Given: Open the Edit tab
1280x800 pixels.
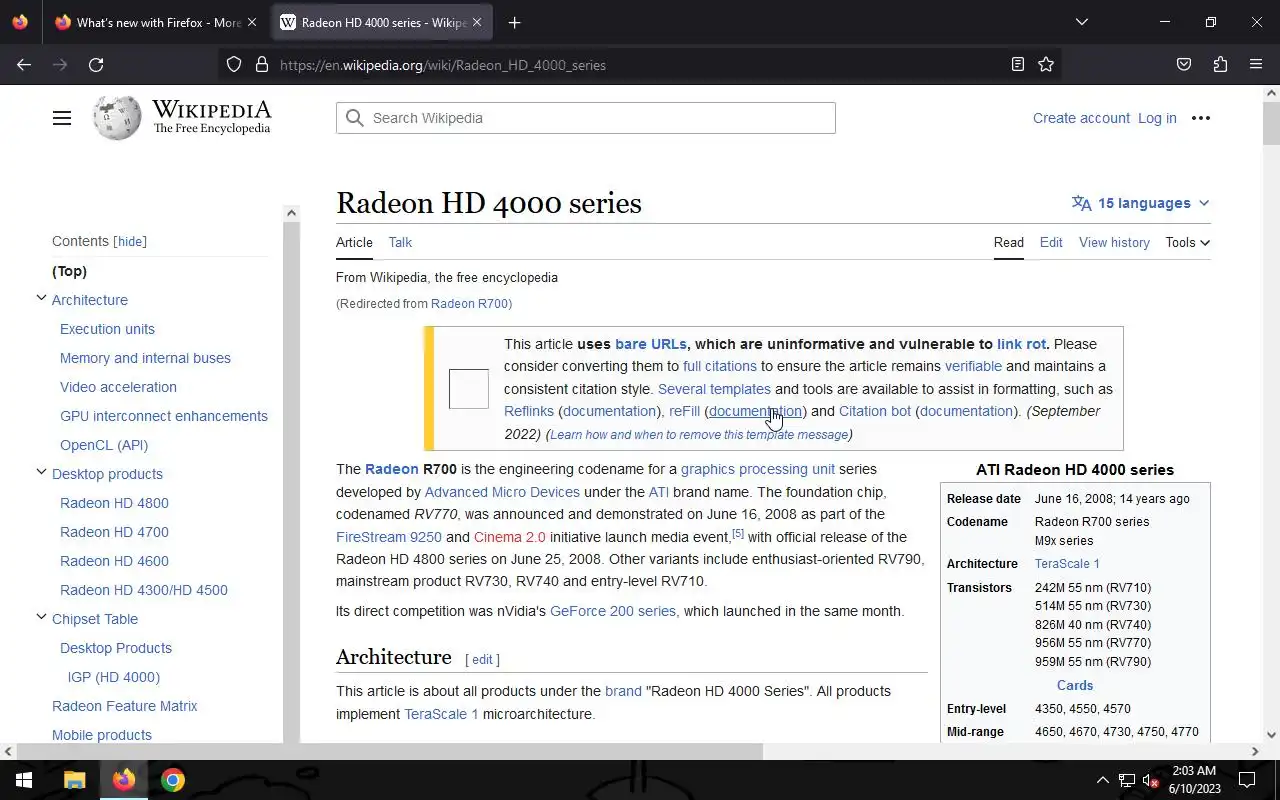Looking at the screenshot, I should click(x=1051, y=242).
